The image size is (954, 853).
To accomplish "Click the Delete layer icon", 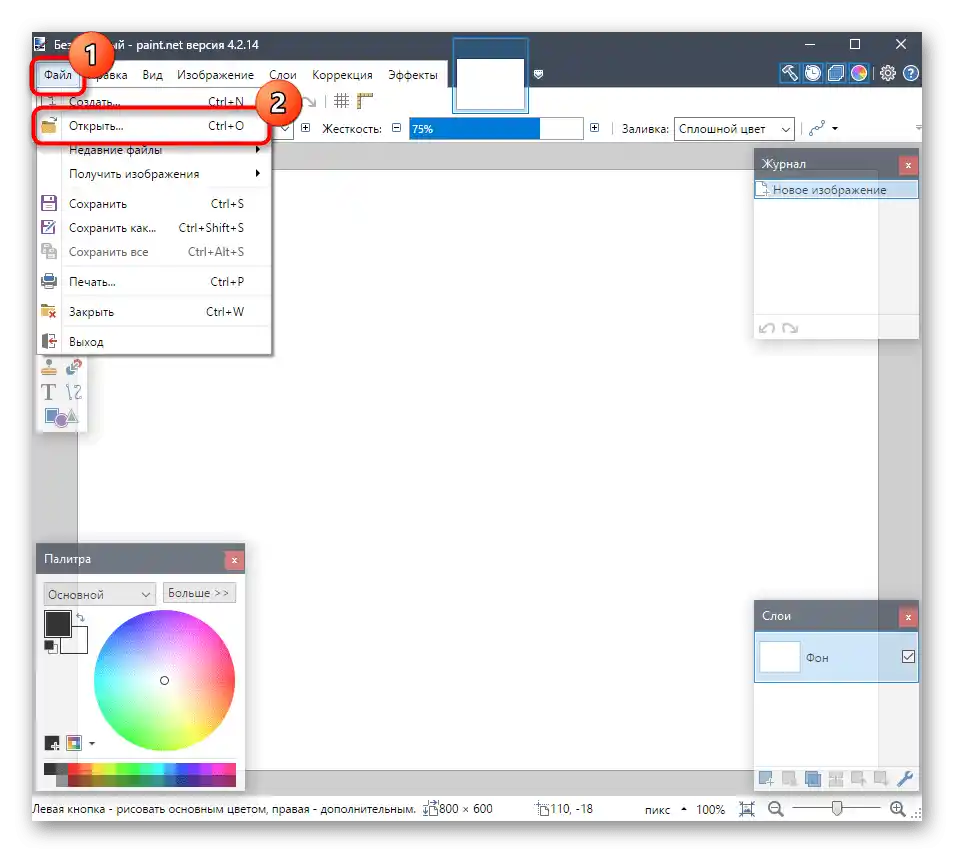I will coord(789,778).
